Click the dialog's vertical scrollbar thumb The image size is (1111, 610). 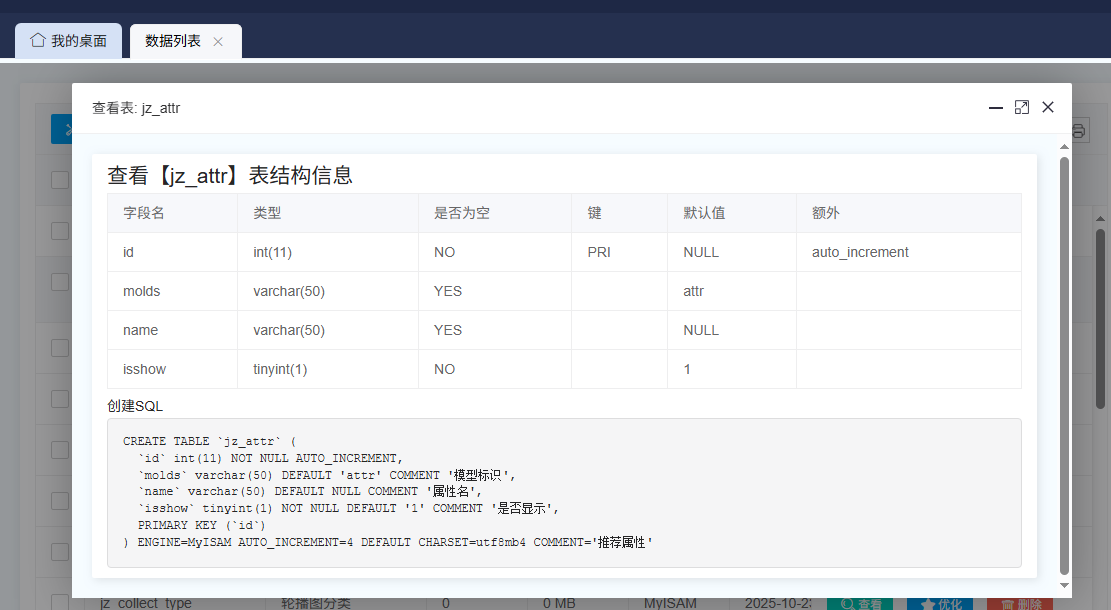pos(1064,360)
